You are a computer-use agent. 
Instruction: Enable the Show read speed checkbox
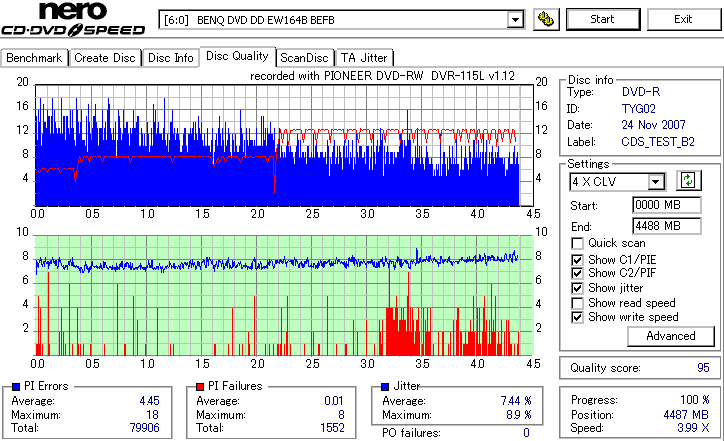tap(577, 303)
